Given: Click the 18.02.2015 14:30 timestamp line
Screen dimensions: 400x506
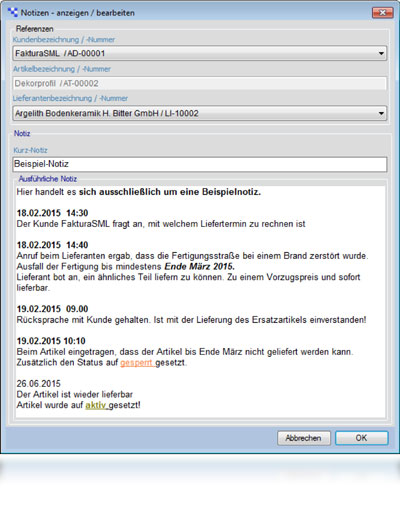Looking at the screenshot, I should (x=52, y=213).
